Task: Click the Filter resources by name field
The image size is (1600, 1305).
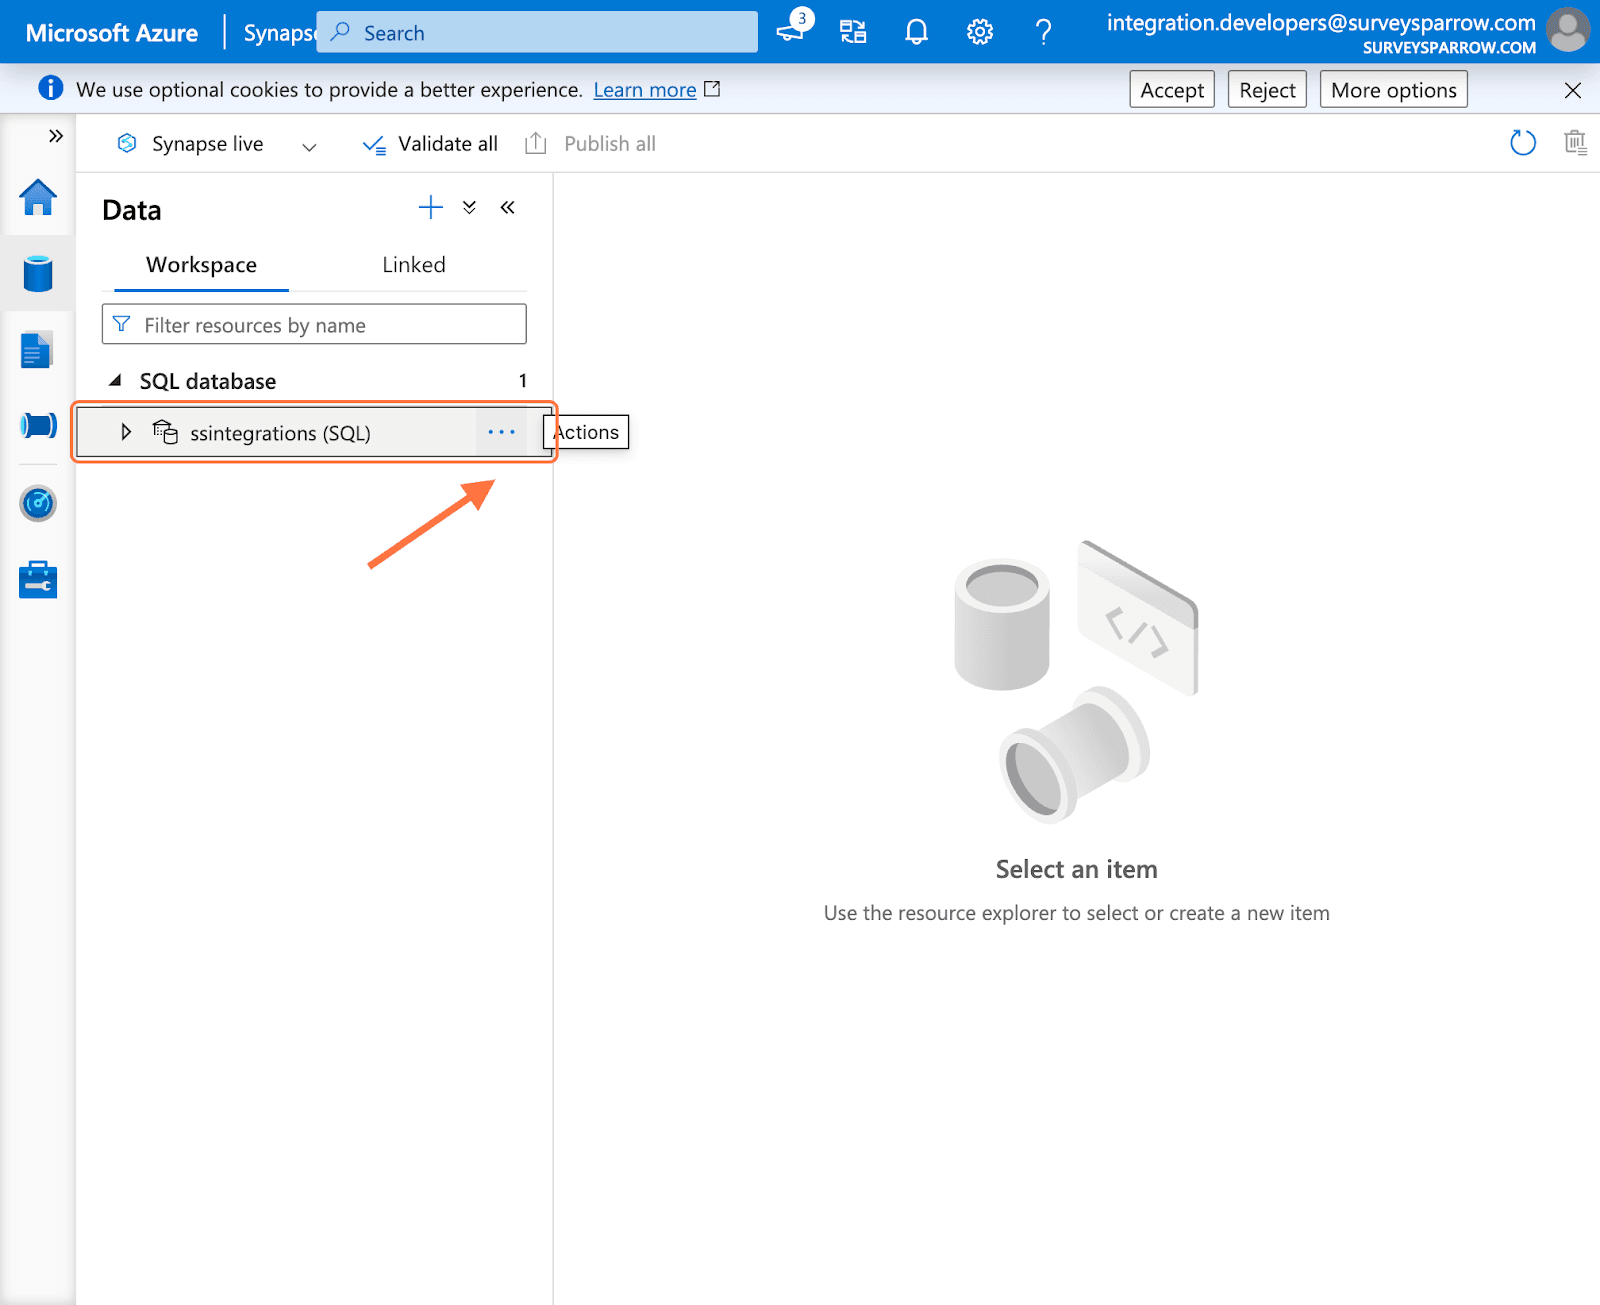Action: point(314,325)
